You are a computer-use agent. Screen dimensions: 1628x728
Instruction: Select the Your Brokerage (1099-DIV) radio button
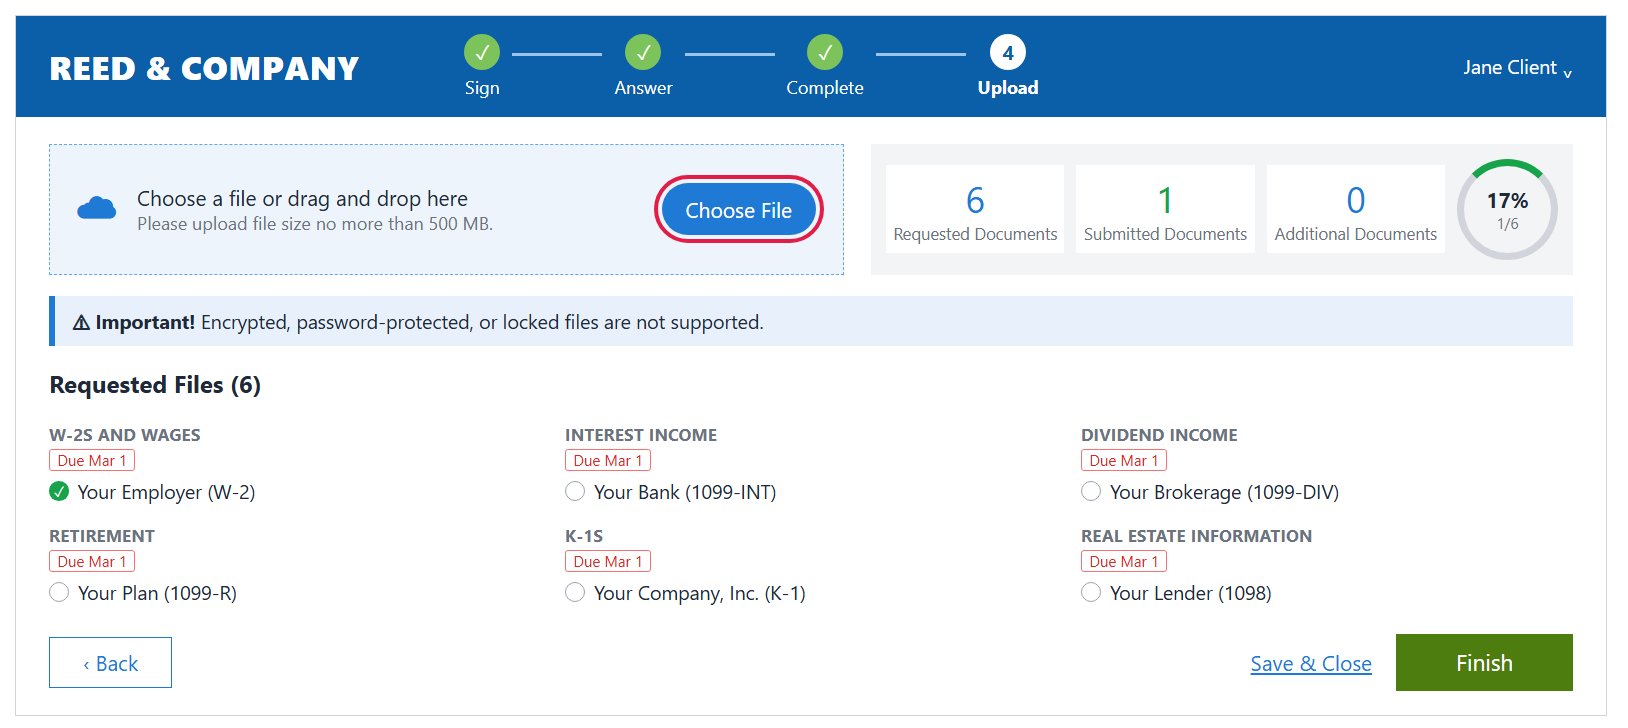tap(1091, 491)
